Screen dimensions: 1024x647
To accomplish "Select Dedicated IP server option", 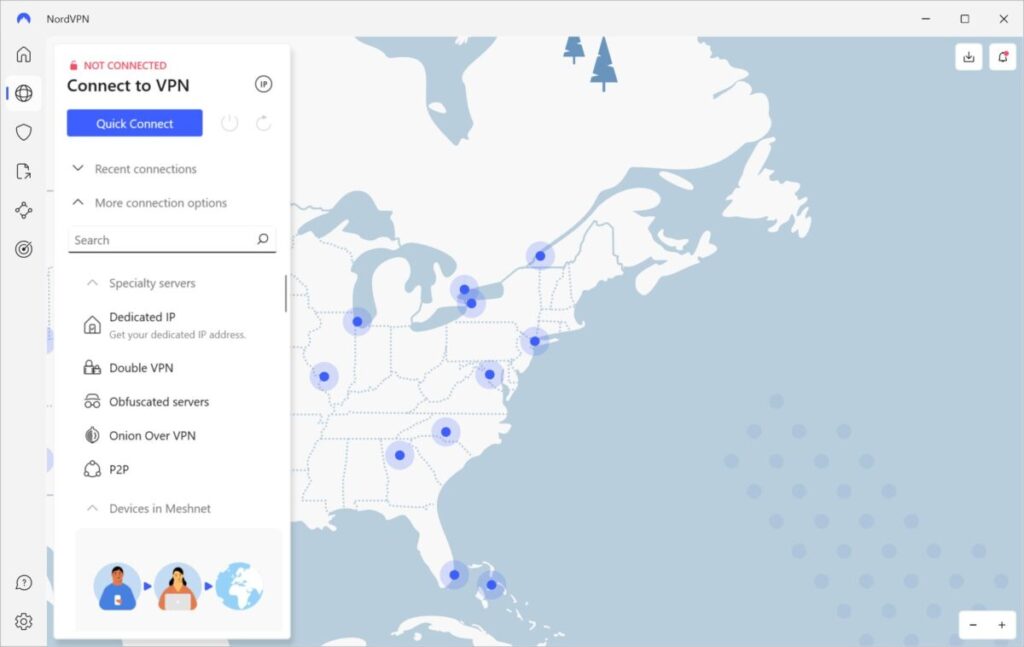I will pos(176,324).
